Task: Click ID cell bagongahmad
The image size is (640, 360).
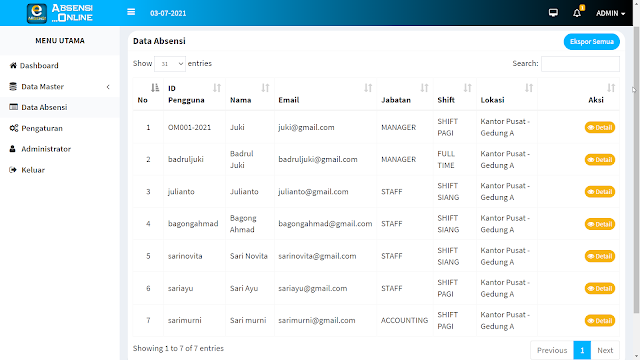Action: 193,224
